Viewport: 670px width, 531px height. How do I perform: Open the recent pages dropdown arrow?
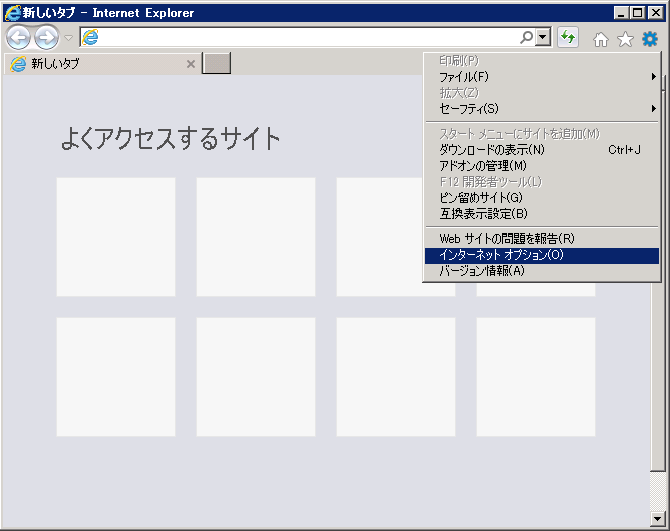click(68, 38)
